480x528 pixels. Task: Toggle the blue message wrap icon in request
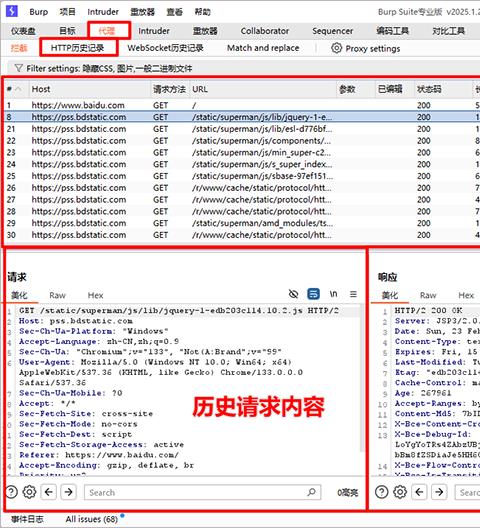pyautogui.click(x=314, y=294)
